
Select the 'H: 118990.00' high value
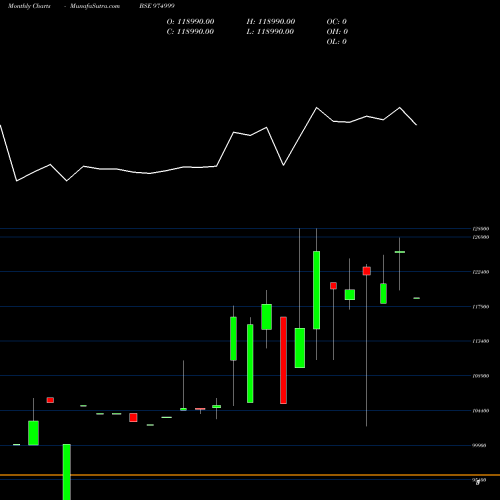271,22
